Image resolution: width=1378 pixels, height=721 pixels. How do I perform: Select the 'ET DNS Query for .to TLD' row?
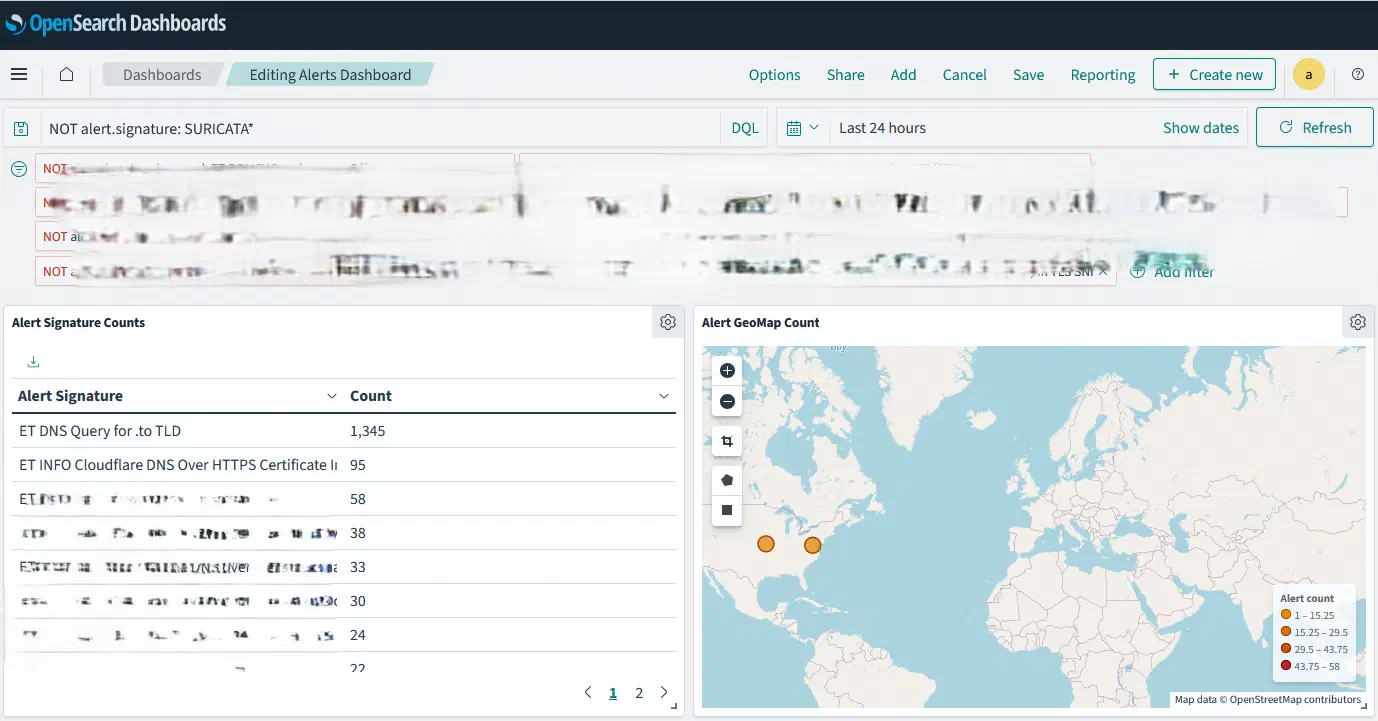click(344, 431)
